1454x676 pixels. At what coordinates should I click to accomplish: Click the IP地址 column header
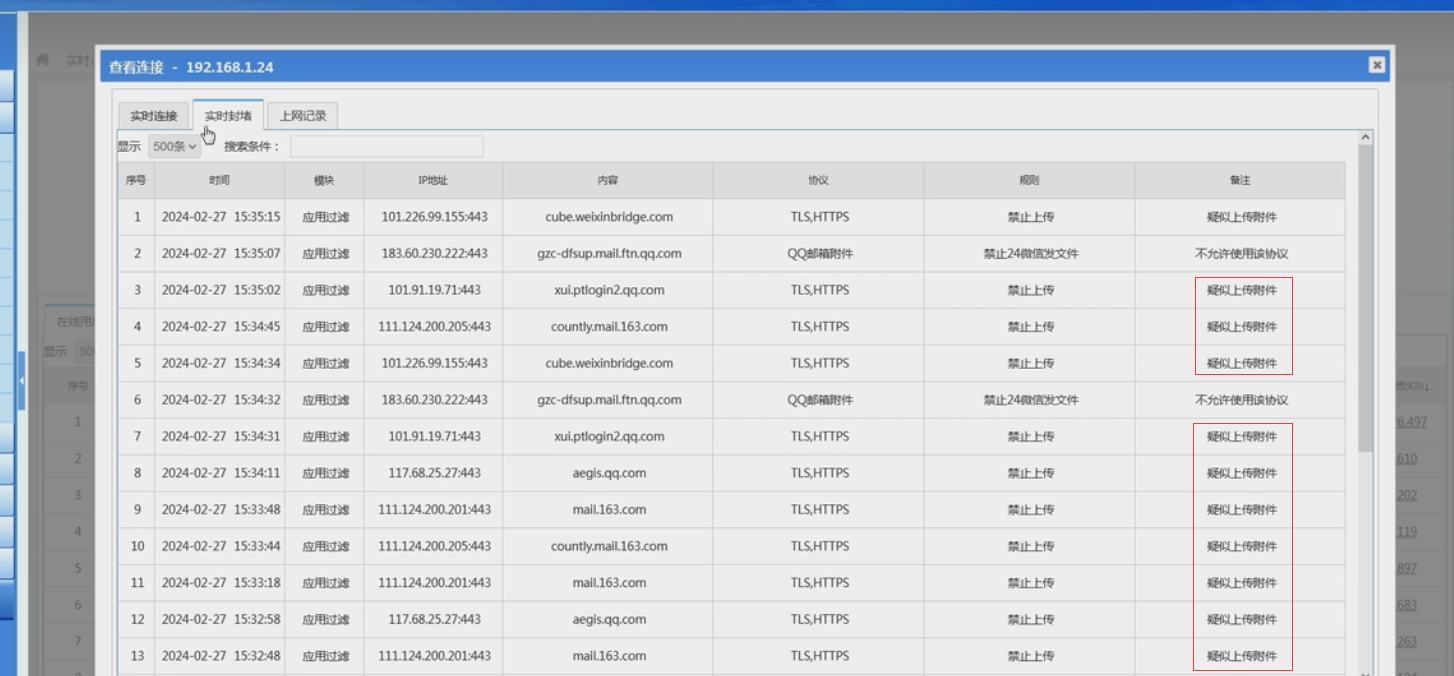(433, 181)
